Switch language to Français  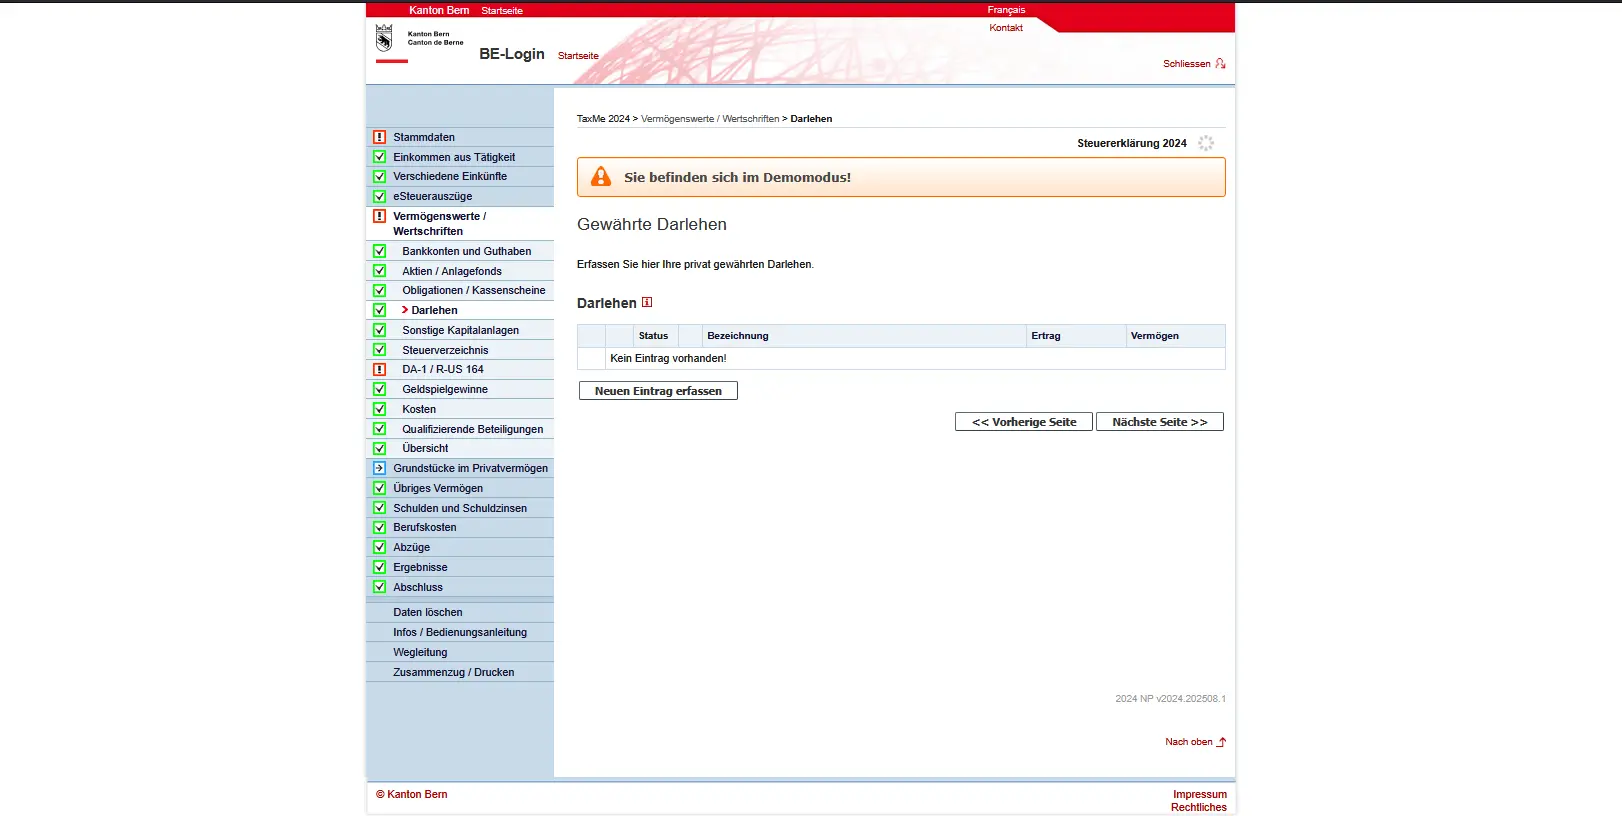tap(1006, 10)
